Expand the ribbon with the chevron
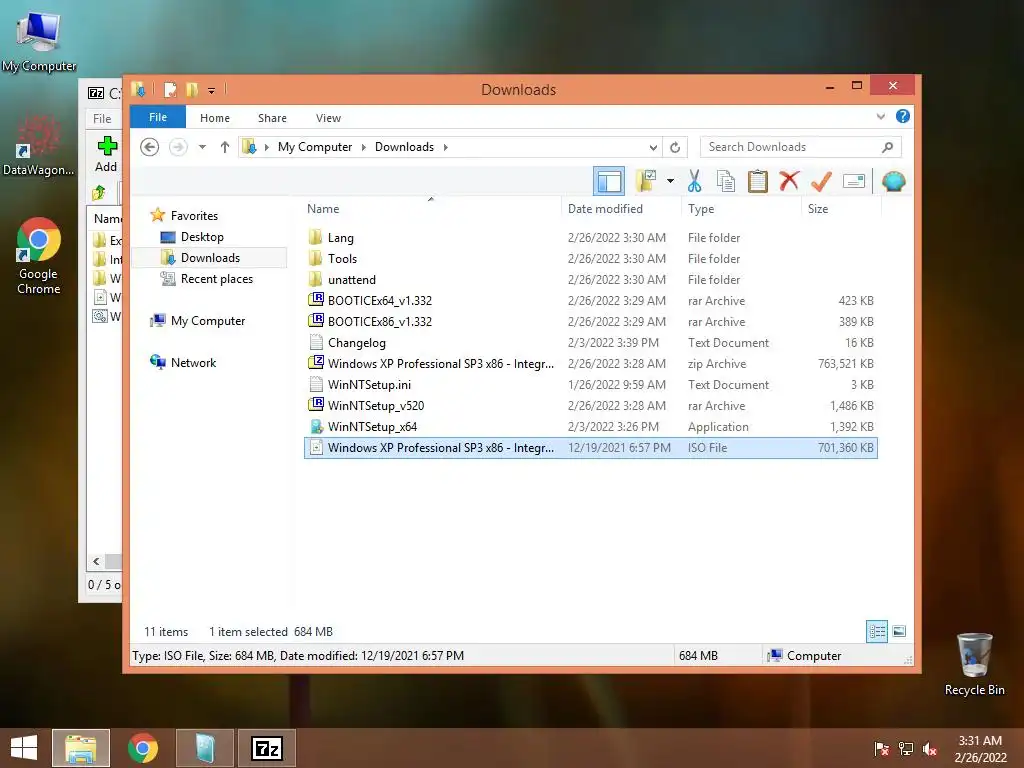Image resolution: width=1024 pixels, height=768 pixels. [880, 117]
